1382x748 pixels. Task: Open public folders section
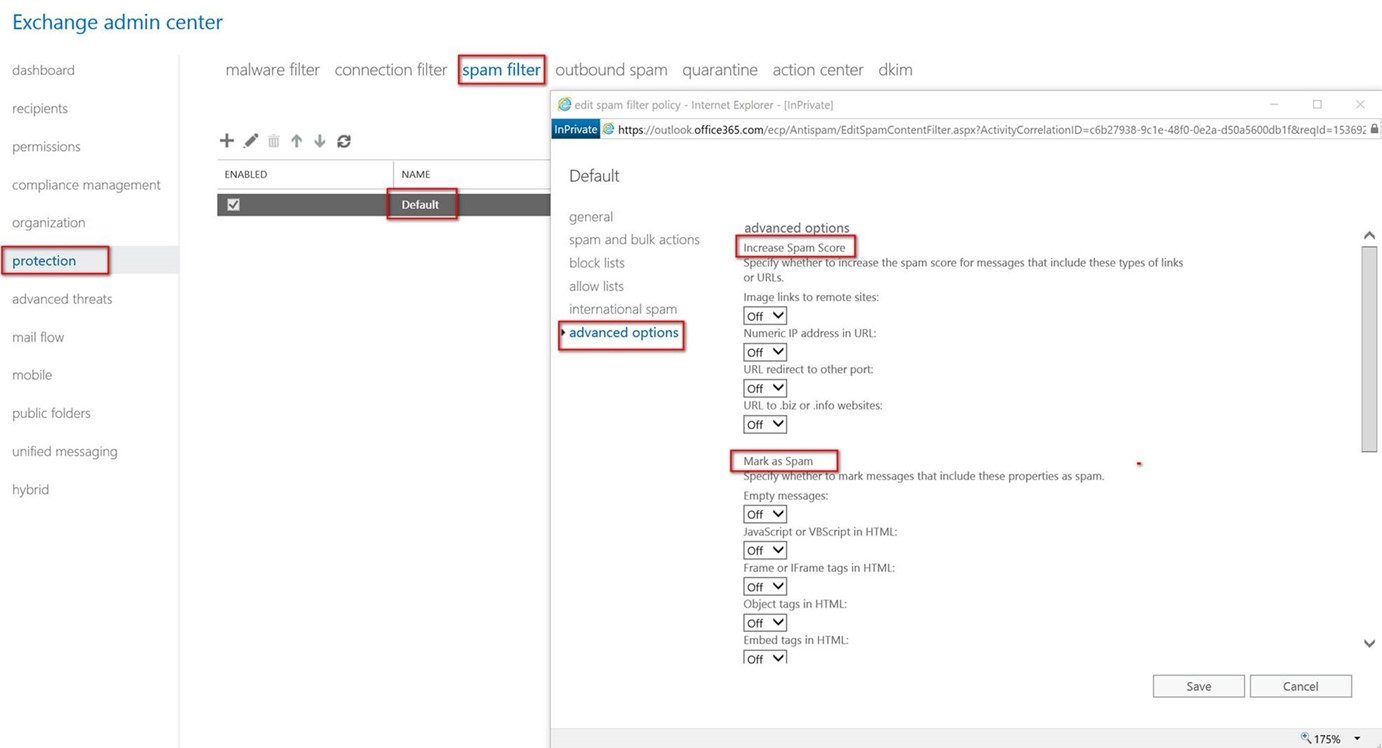tap(51, 413)
